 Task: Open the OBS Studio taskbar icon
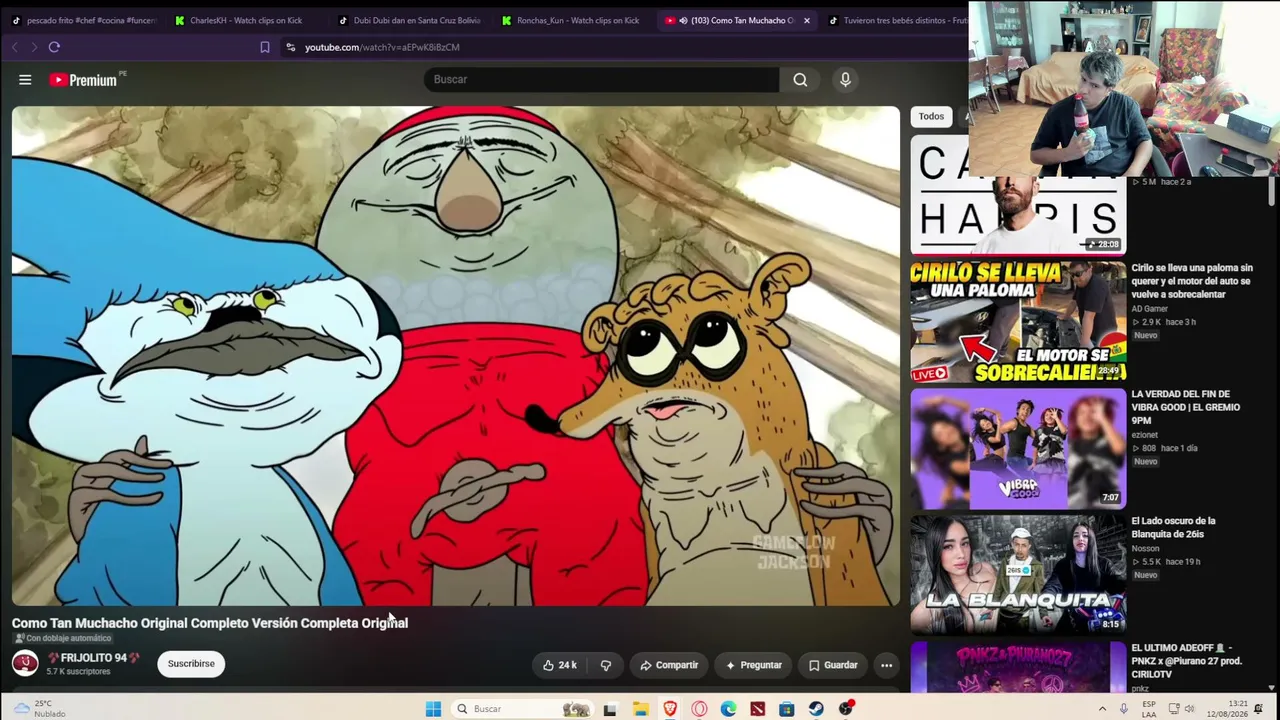click(x=846, y=709)
